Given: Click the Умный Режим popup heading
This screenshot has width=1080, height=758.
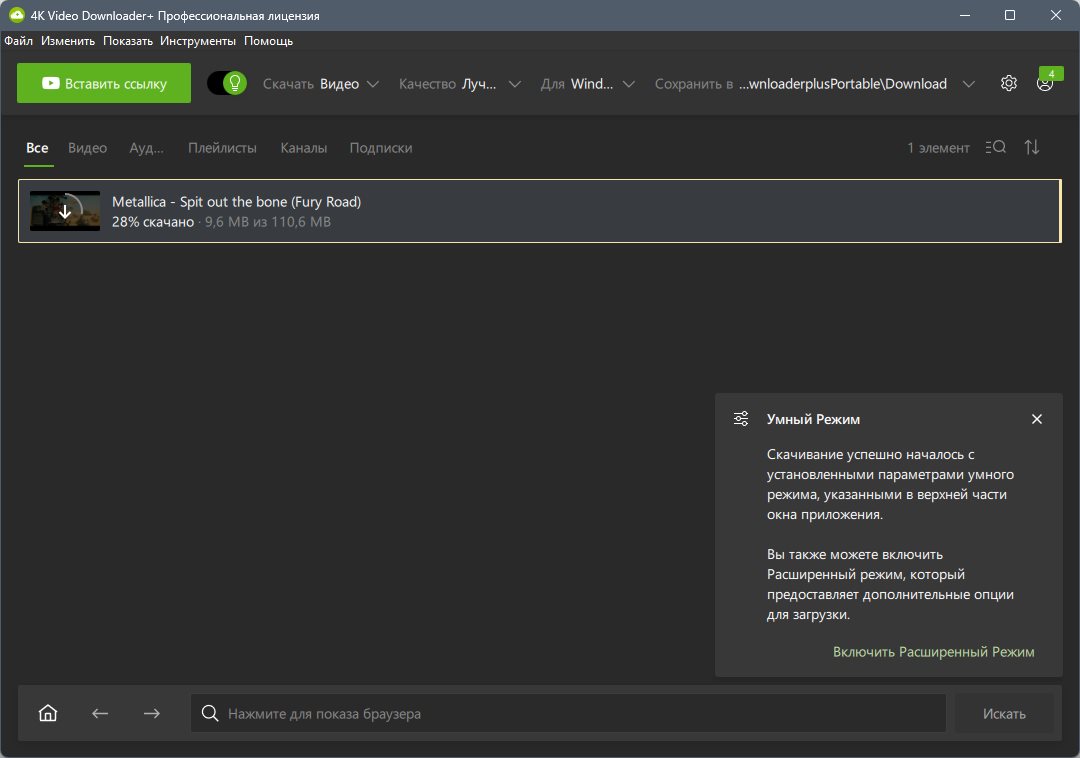Looking at the screenshot, I should (813, 419).
